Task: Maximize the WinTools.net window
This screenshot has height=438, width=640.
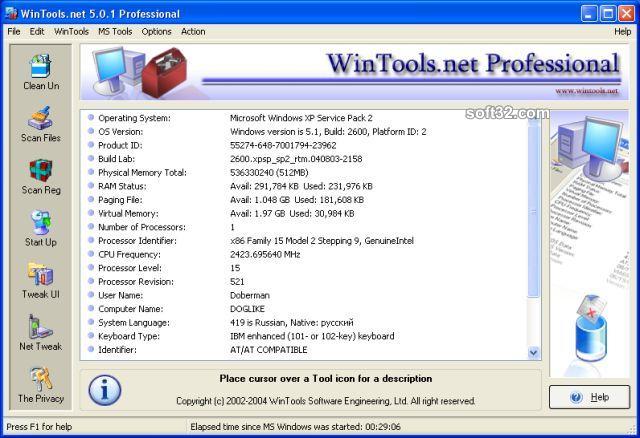Action: click(608, 13)
